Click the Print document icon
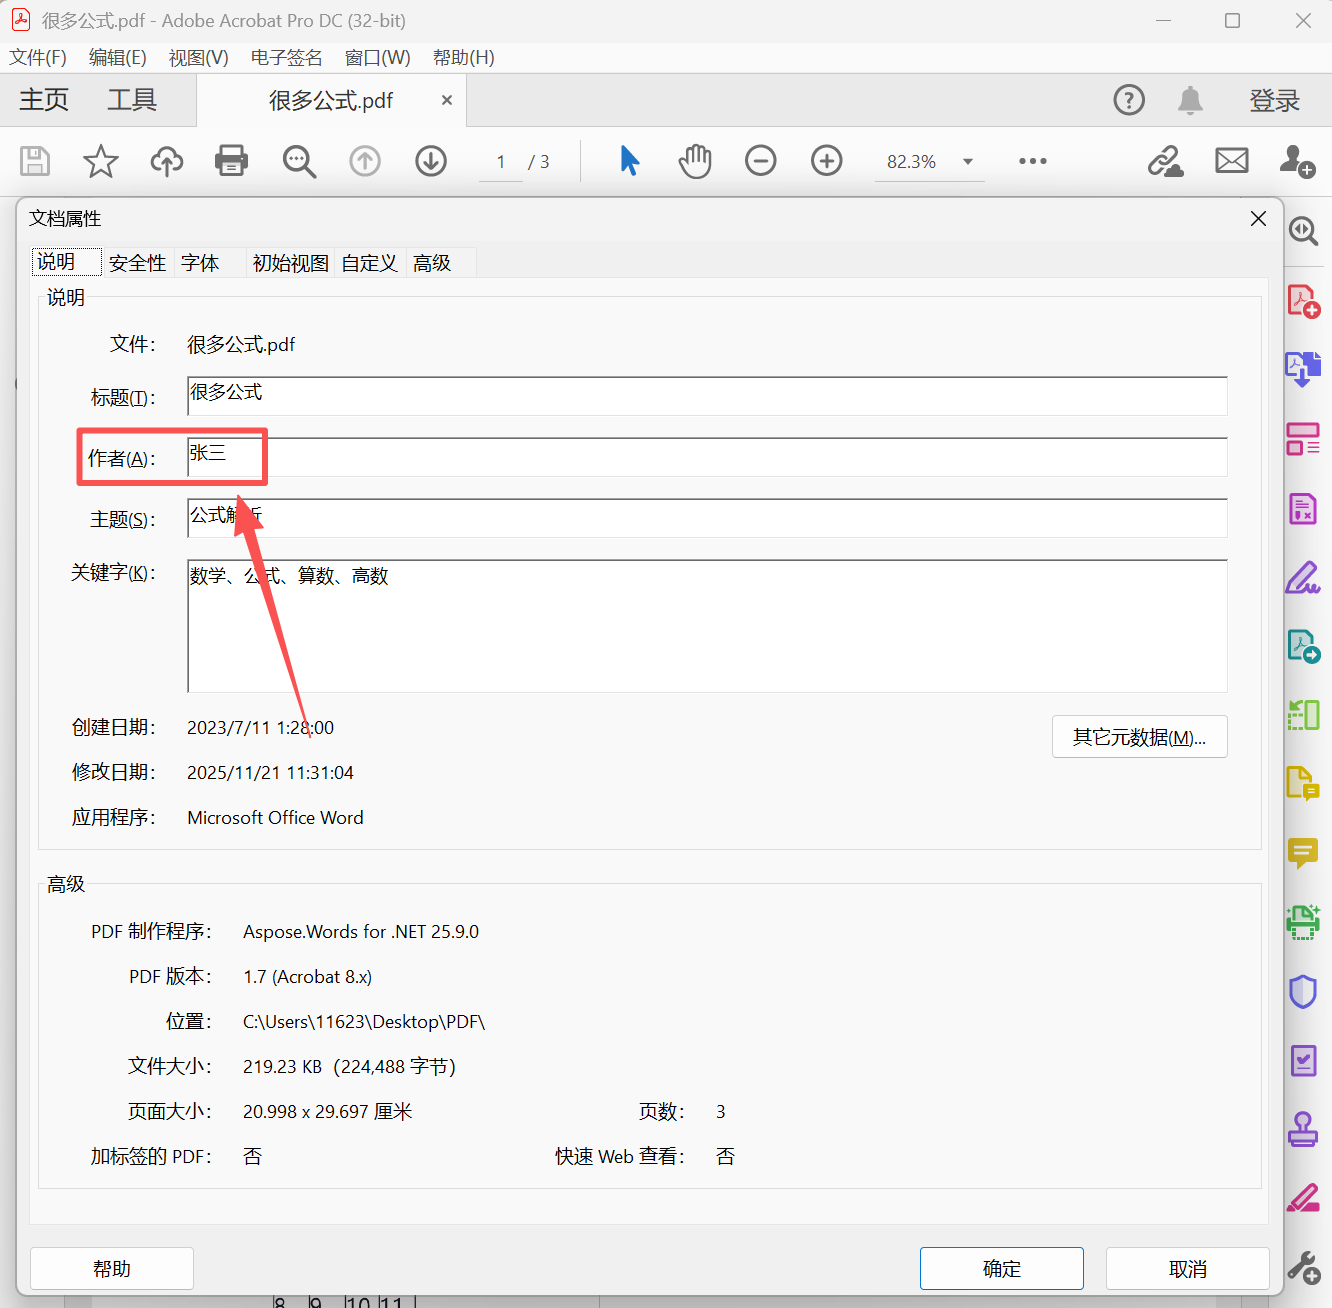1332x1308 pixels. point(231,160)
